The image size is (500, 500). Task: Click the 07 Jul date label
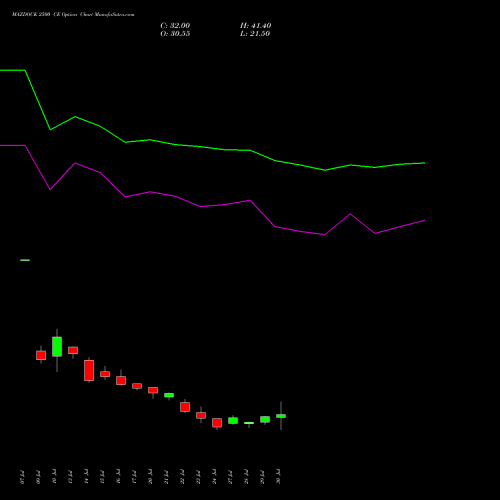[x=22, y=477]
